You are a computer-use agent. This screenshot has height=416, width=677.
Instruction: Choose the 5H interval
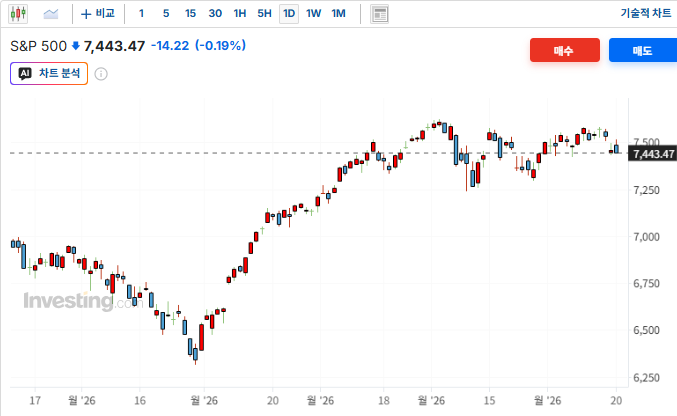pyautogui.click(x=264, y=14)
